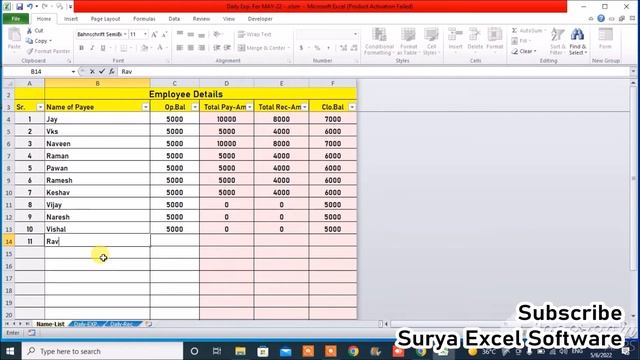Open Total Rec-Am filter dropdown
The image size is (640, 360).
click(x=304, y=107)
